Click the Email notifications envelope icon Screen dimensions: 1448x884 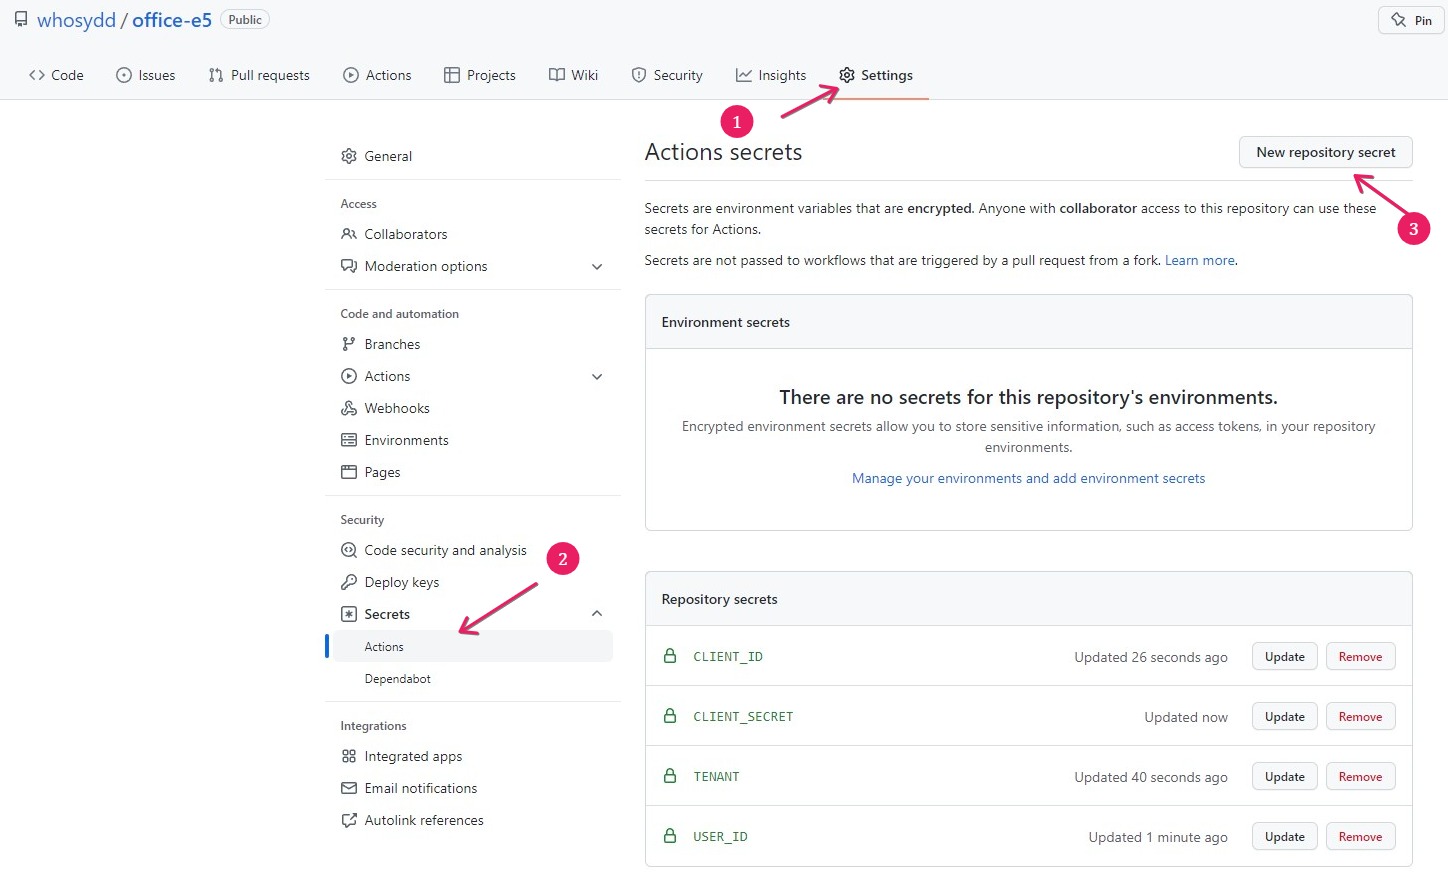coord(349,788)
